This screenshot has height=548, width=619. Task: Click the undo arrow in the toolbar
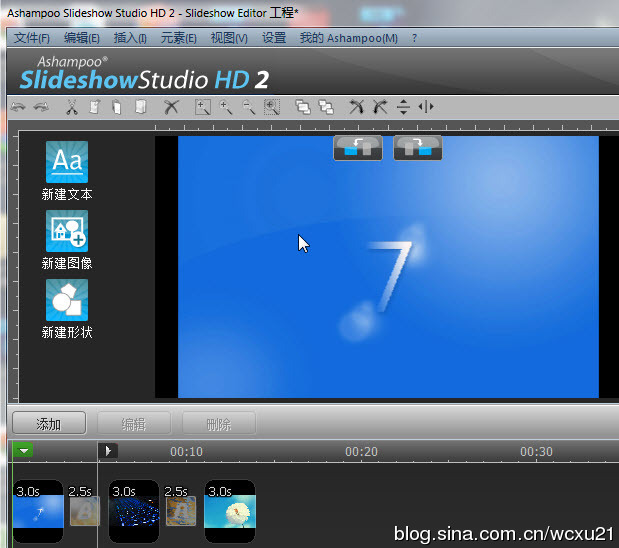click(18, 107)
